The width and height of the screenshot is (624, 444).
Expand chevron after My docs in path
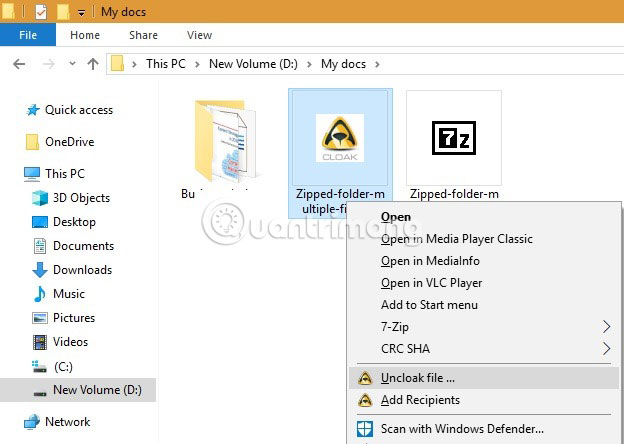[377, 64]
